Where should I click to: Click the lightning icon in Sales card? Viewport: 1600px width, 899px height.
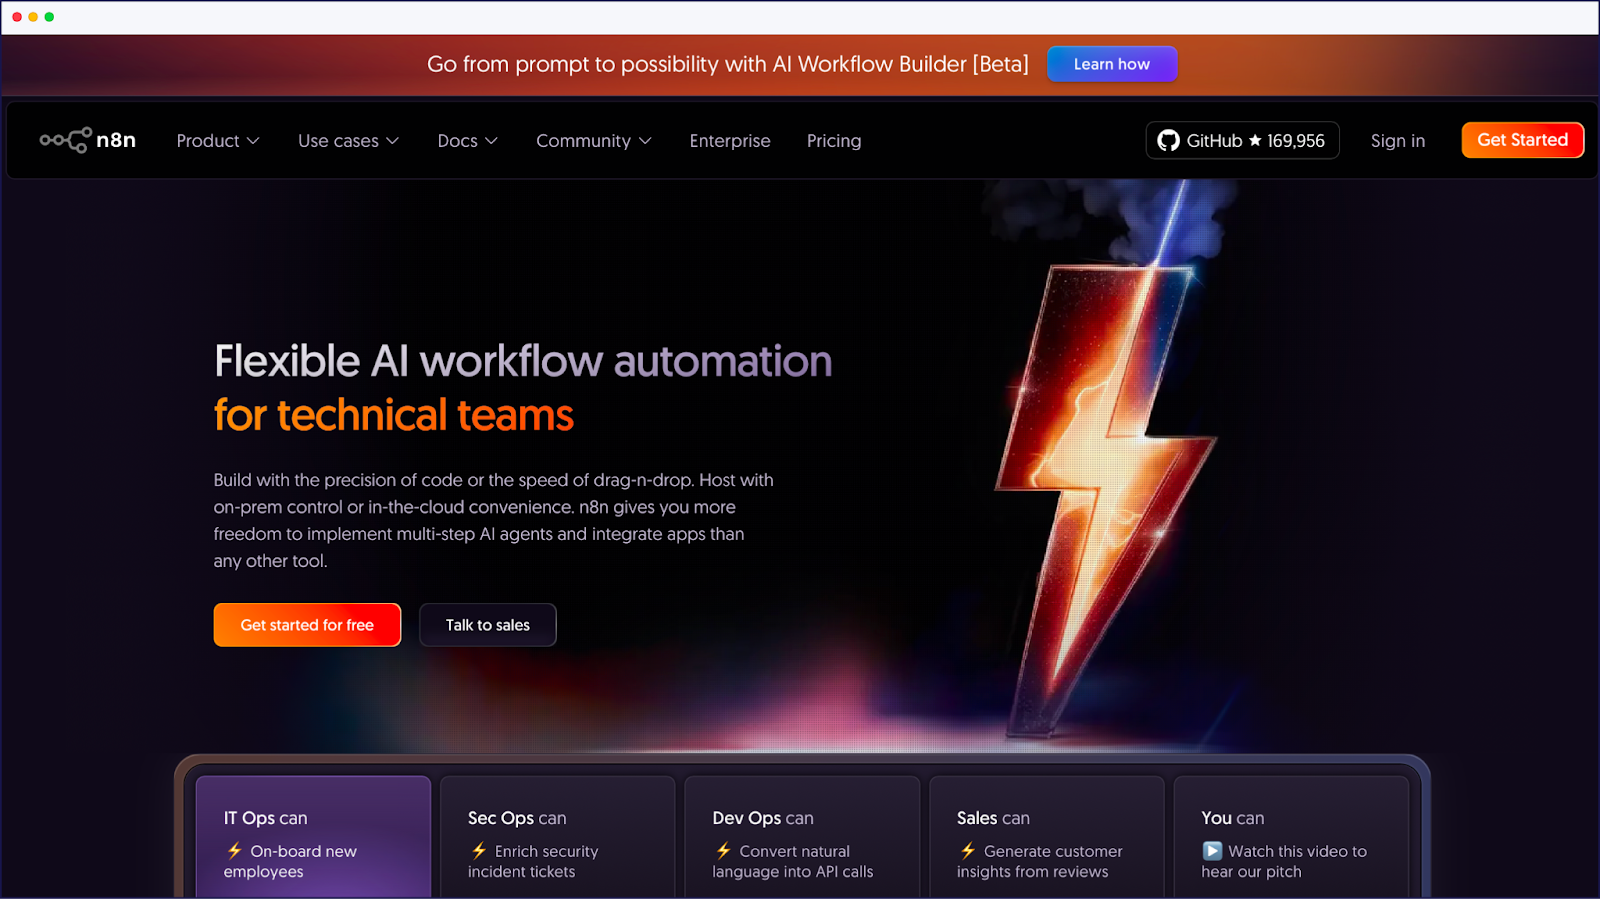[x=968, y=851]
